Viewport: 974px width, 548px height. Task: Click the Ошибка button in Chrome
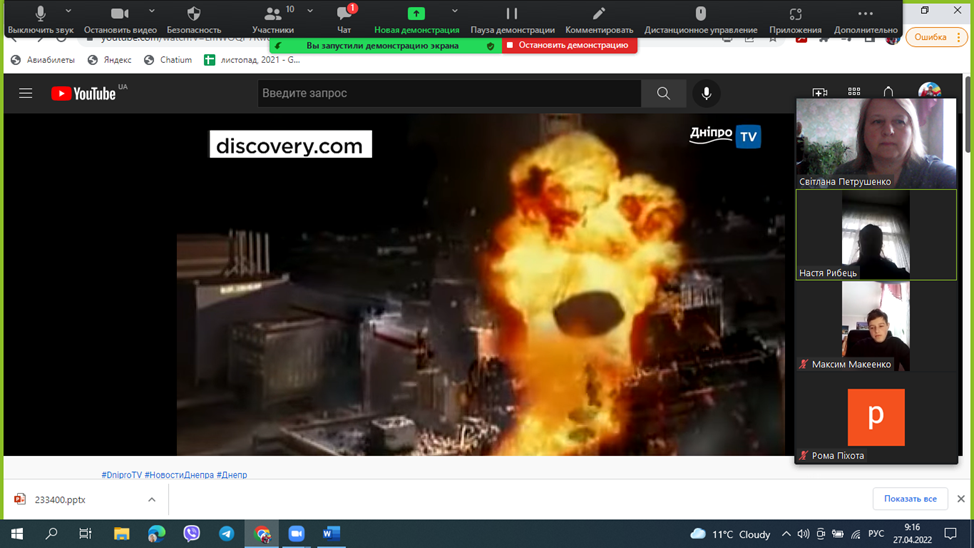[936, 37]
